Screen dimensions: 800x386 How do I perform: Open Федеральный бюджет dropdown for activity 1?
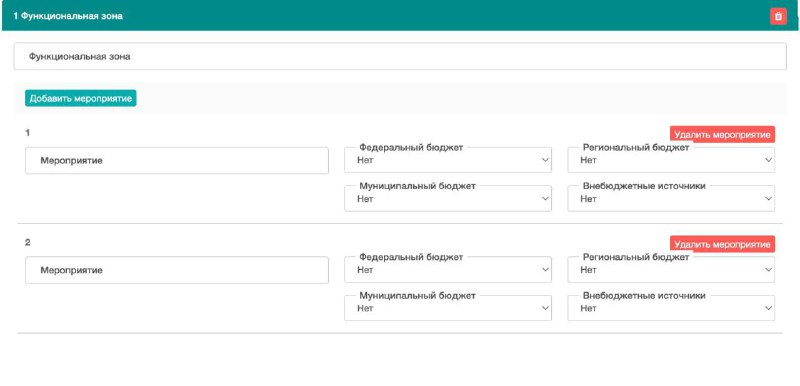coord(447,160)
